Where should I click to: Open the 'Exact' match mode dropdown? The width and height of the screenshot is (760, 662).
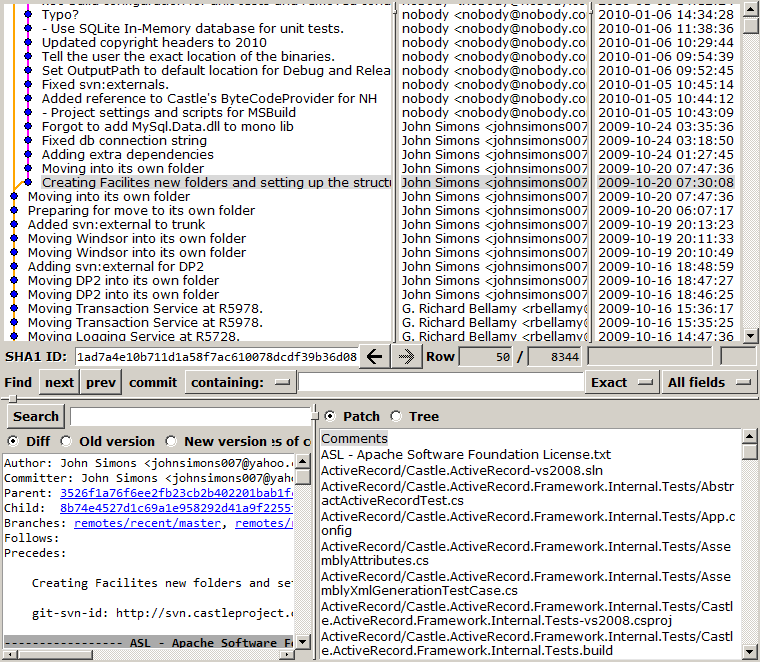(621, 382)
